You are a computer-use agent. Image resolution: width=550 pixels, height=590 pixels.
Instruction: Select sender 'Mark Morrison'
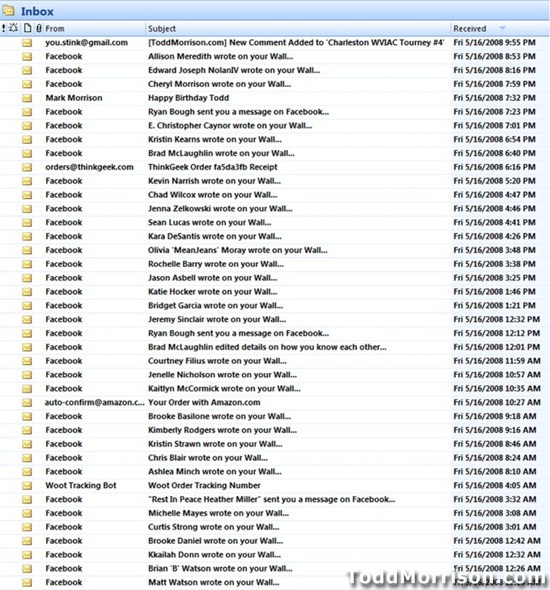(74, 98)
